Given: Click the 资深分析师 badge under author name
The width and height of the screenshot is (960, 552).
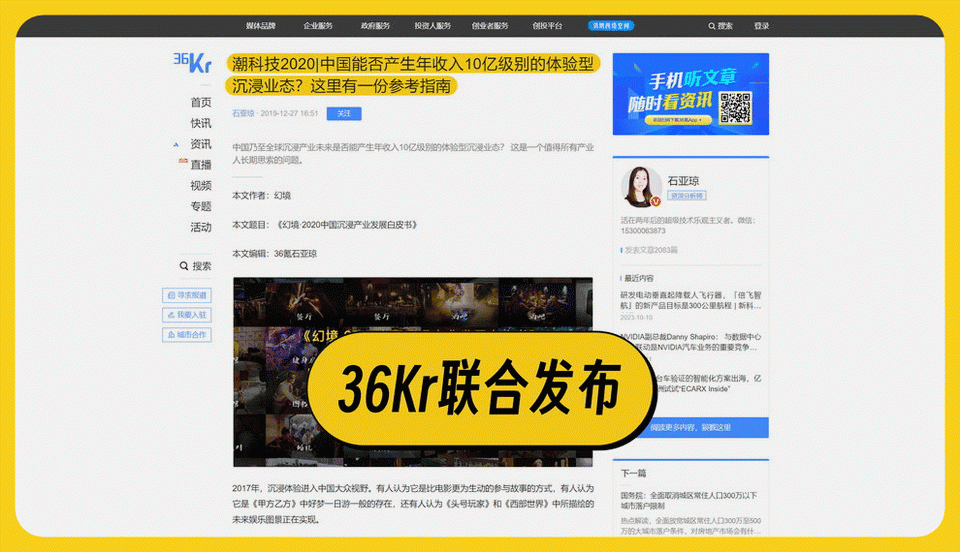Looking at the screenshot, I should point(686,196).
